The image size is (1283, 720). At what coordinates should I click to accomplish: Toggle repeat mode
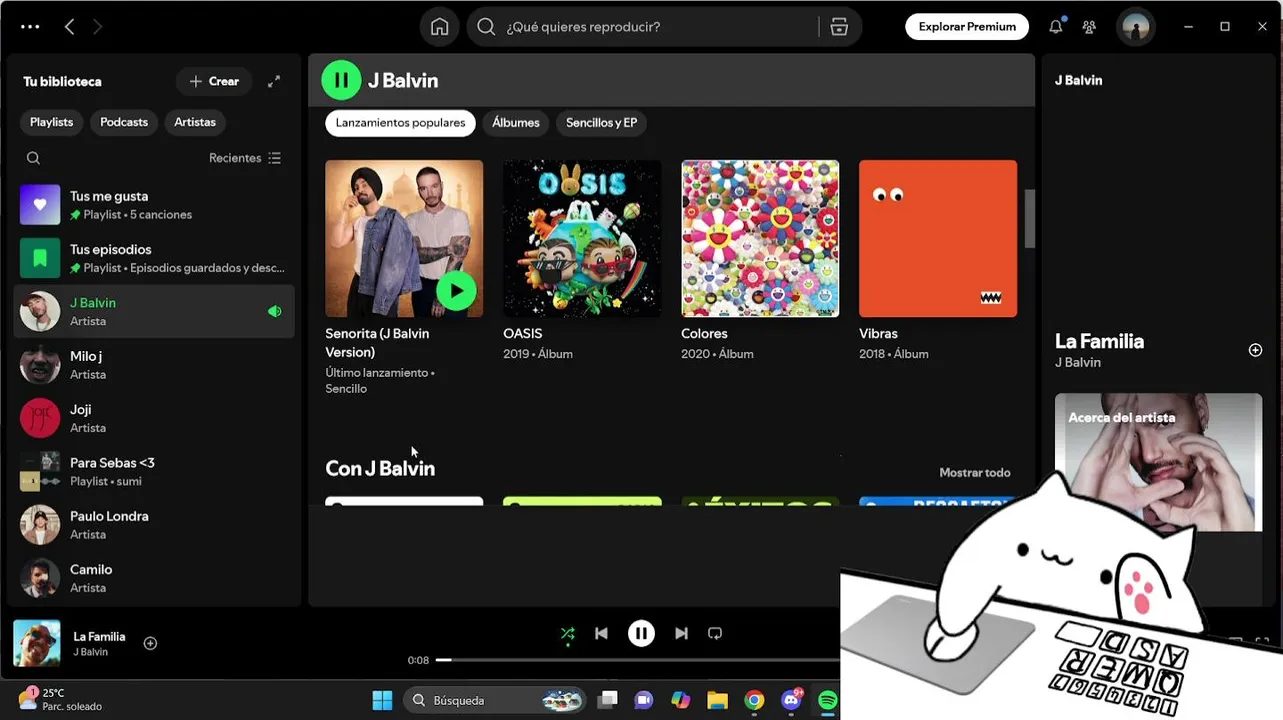coord(715,633)
